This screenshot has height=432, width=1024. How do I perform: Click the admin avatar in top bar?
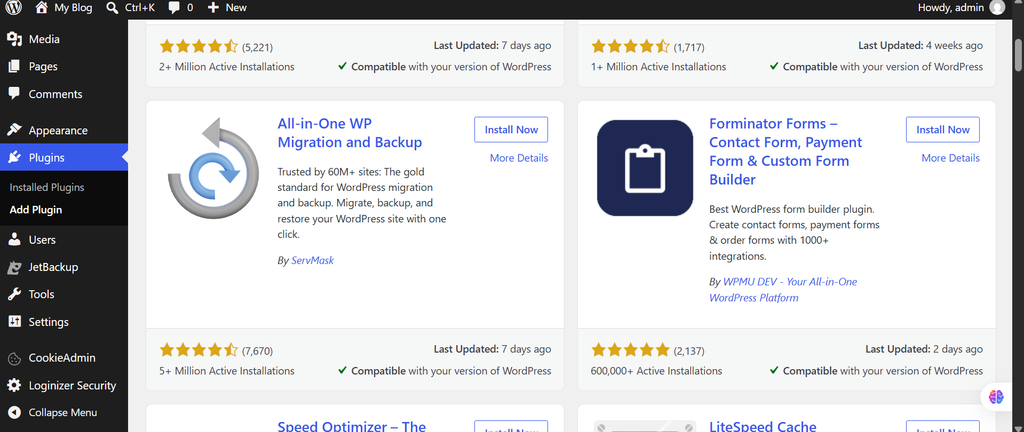997,8
